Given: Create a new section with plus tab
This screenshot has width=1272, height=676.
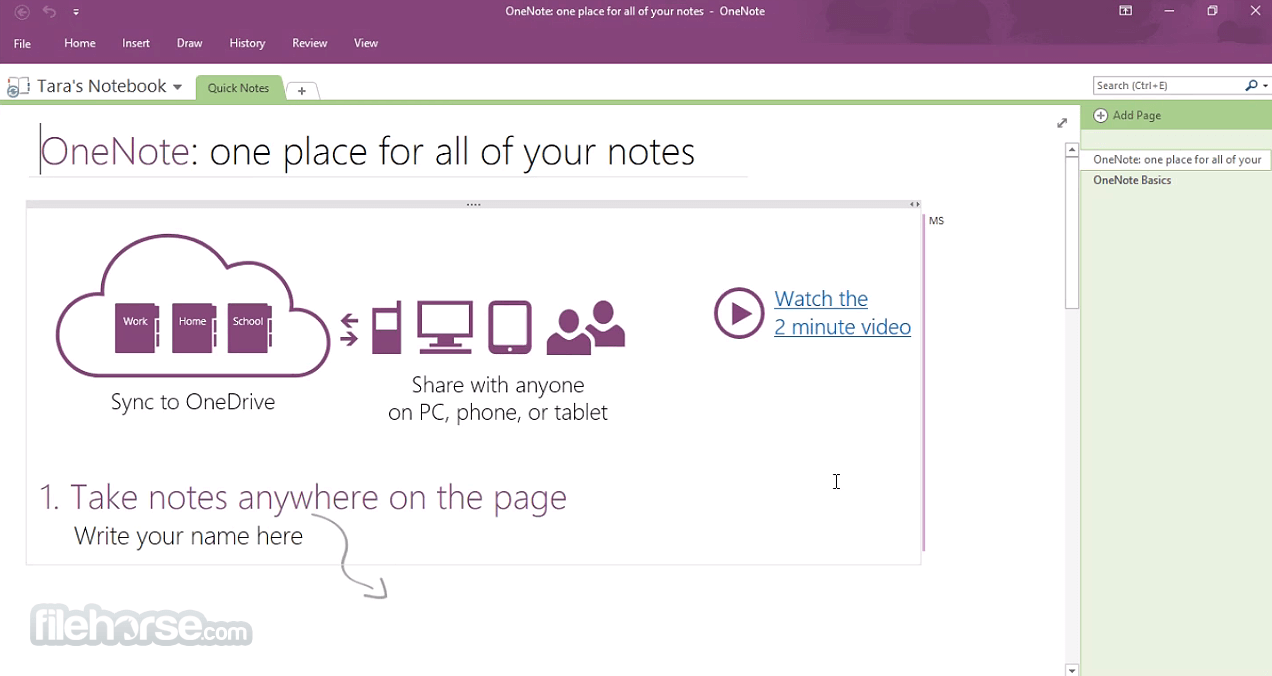Looking at the screenshot, I should (302, 91).
